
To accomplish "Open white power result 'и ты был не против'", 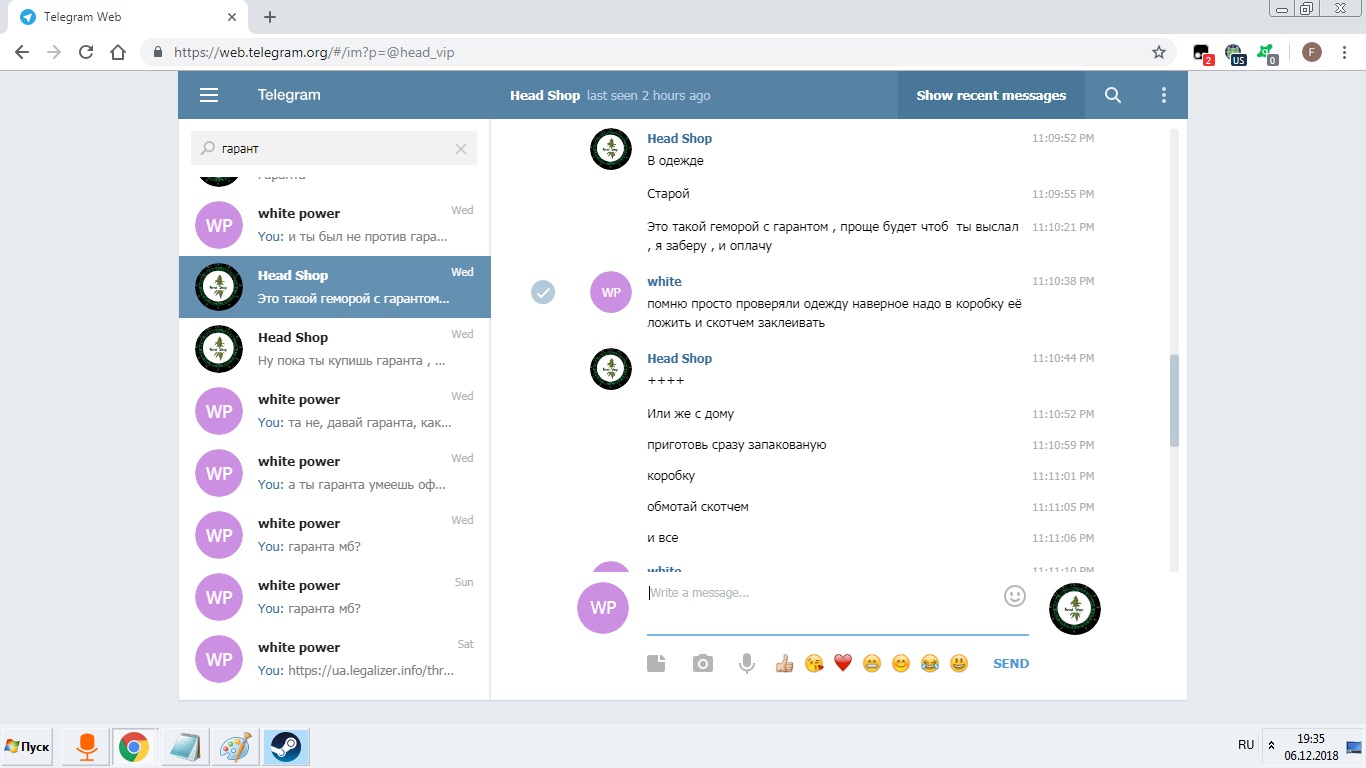I will click(335, 225).
